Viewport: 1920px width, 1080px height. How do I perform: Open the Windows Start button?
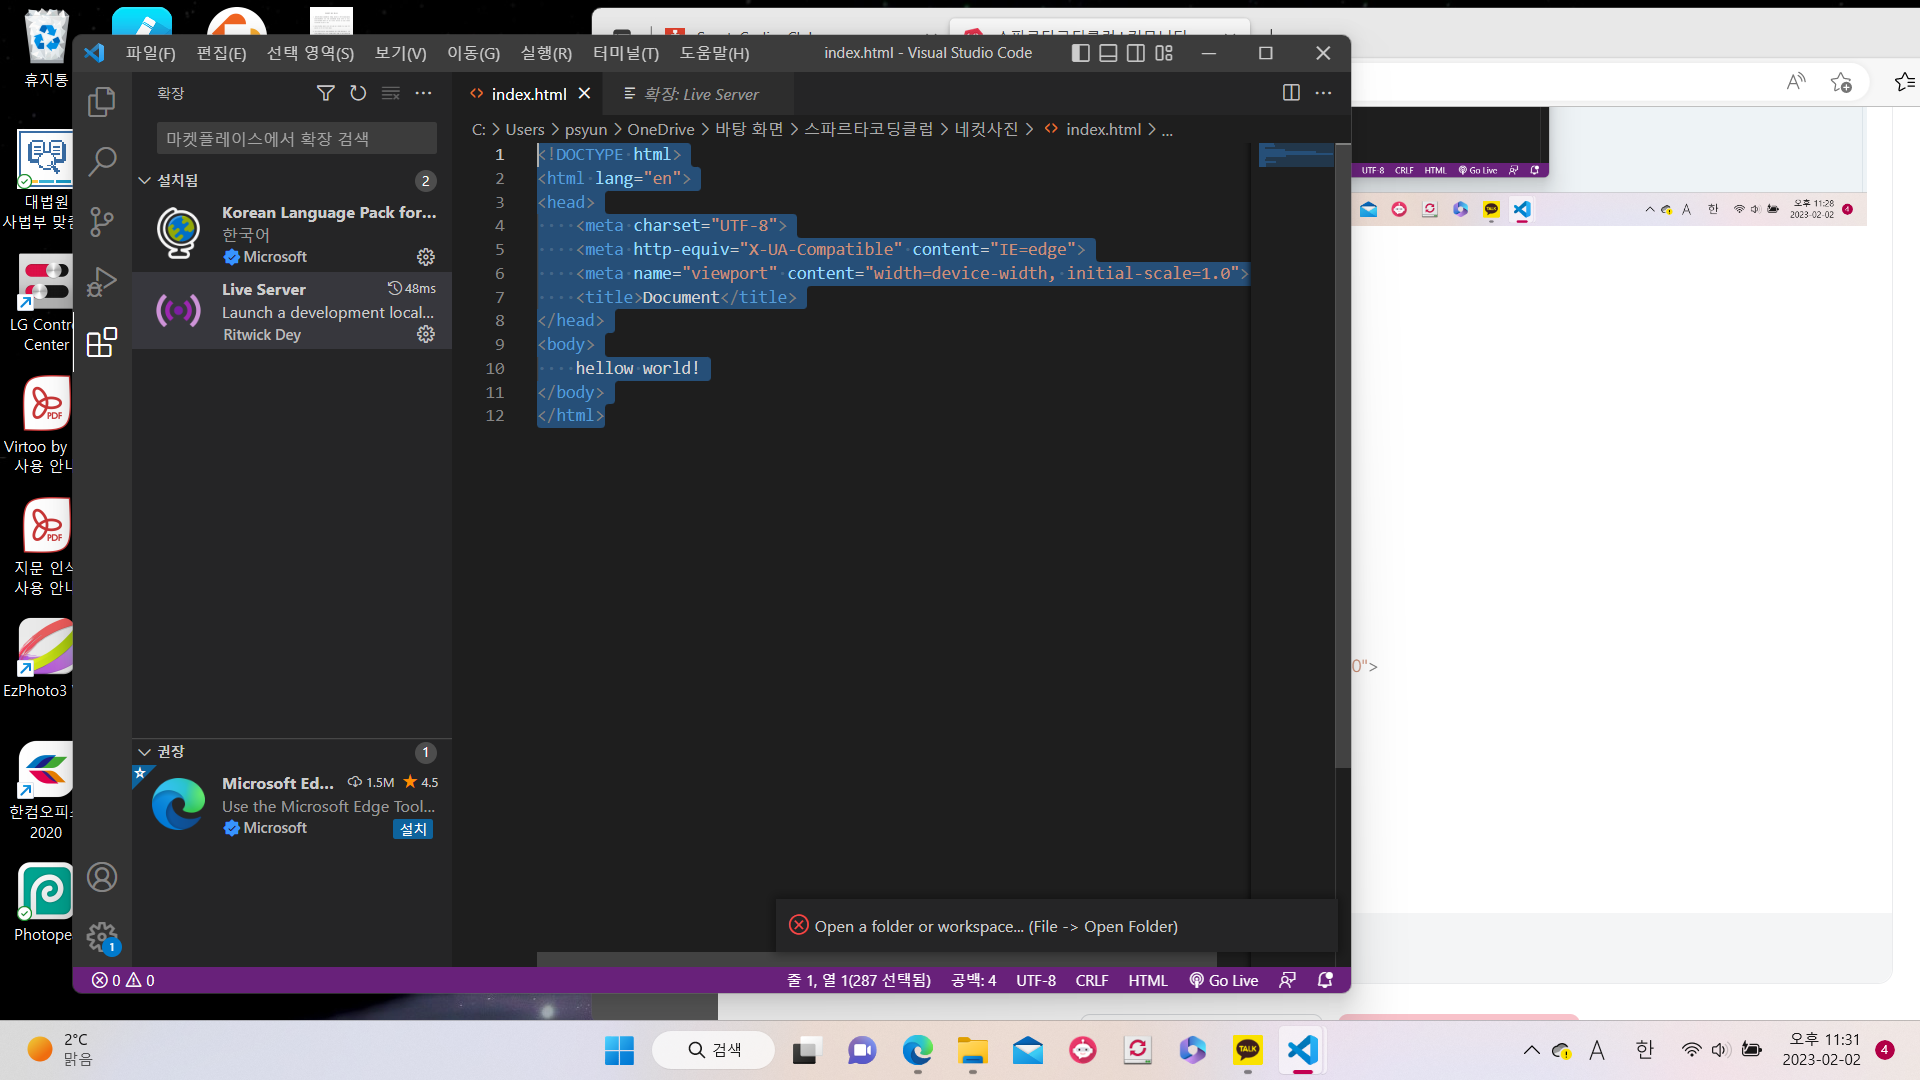(x=620, y=1050)
